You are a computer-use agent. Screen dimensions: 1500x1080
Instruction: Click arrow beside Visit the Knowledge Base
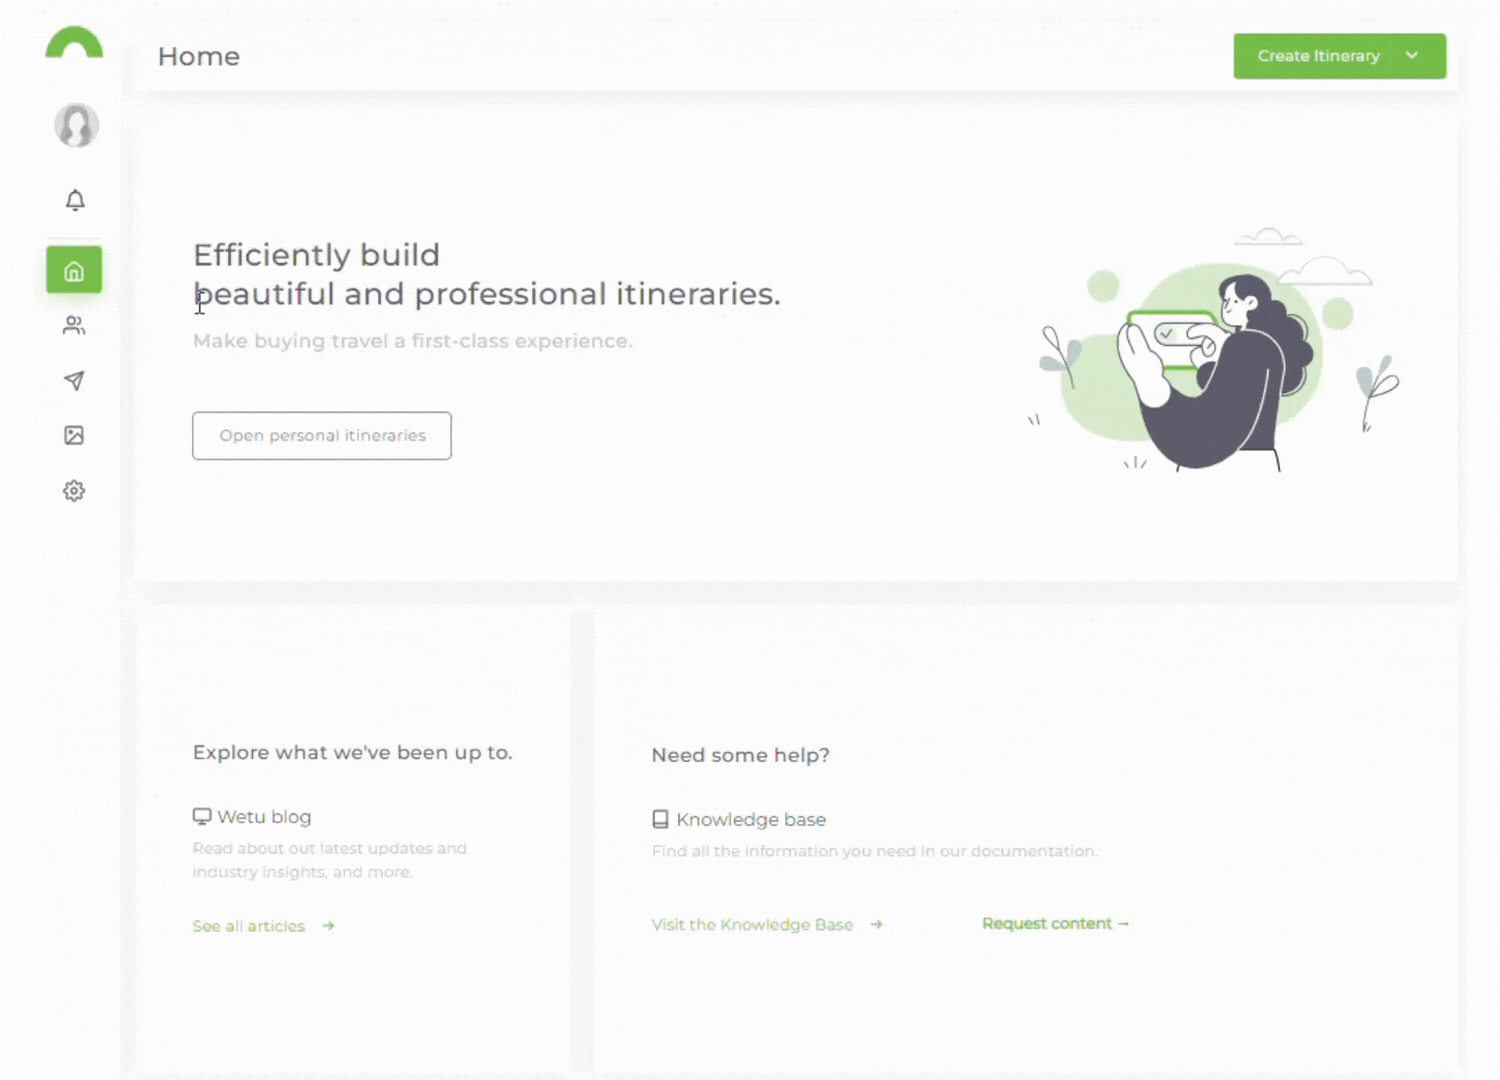(x=876, y=925)
